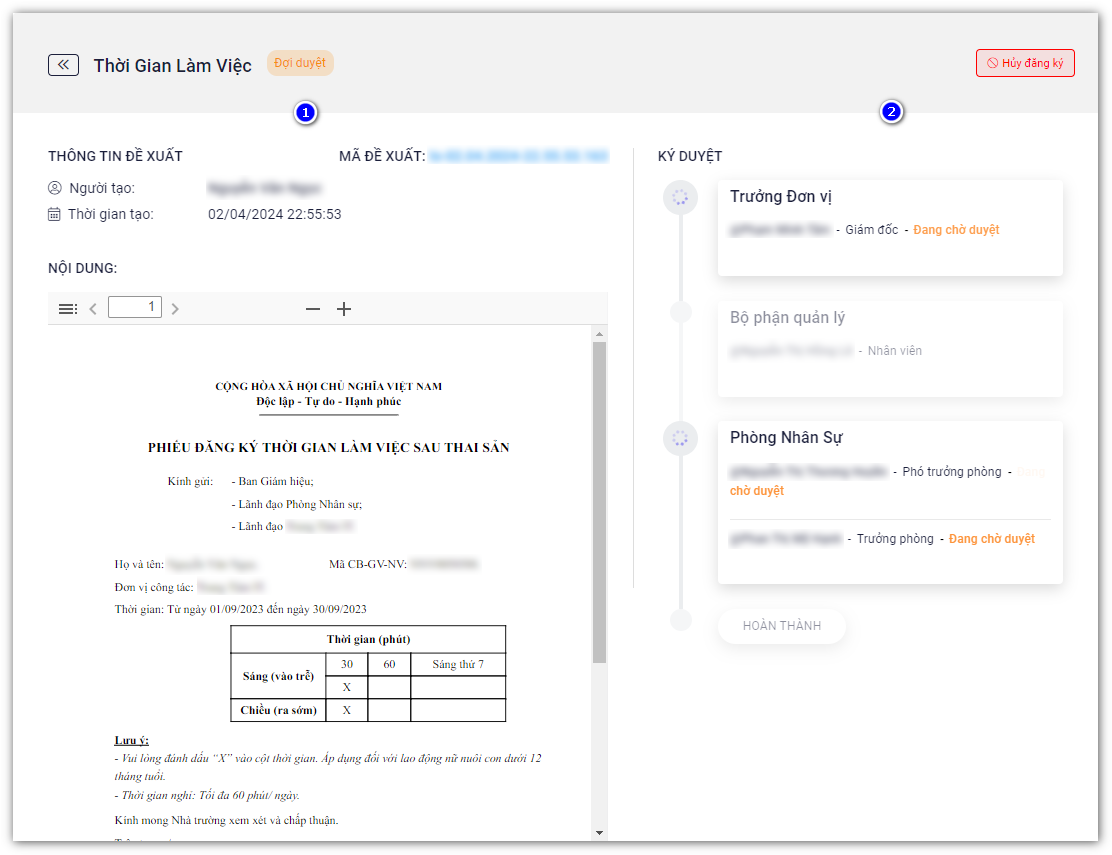Viewport: 1112px width, 855px height.
Task: Click the Phòng Nhân Sự loading status icon
Action: click(680, 438)
